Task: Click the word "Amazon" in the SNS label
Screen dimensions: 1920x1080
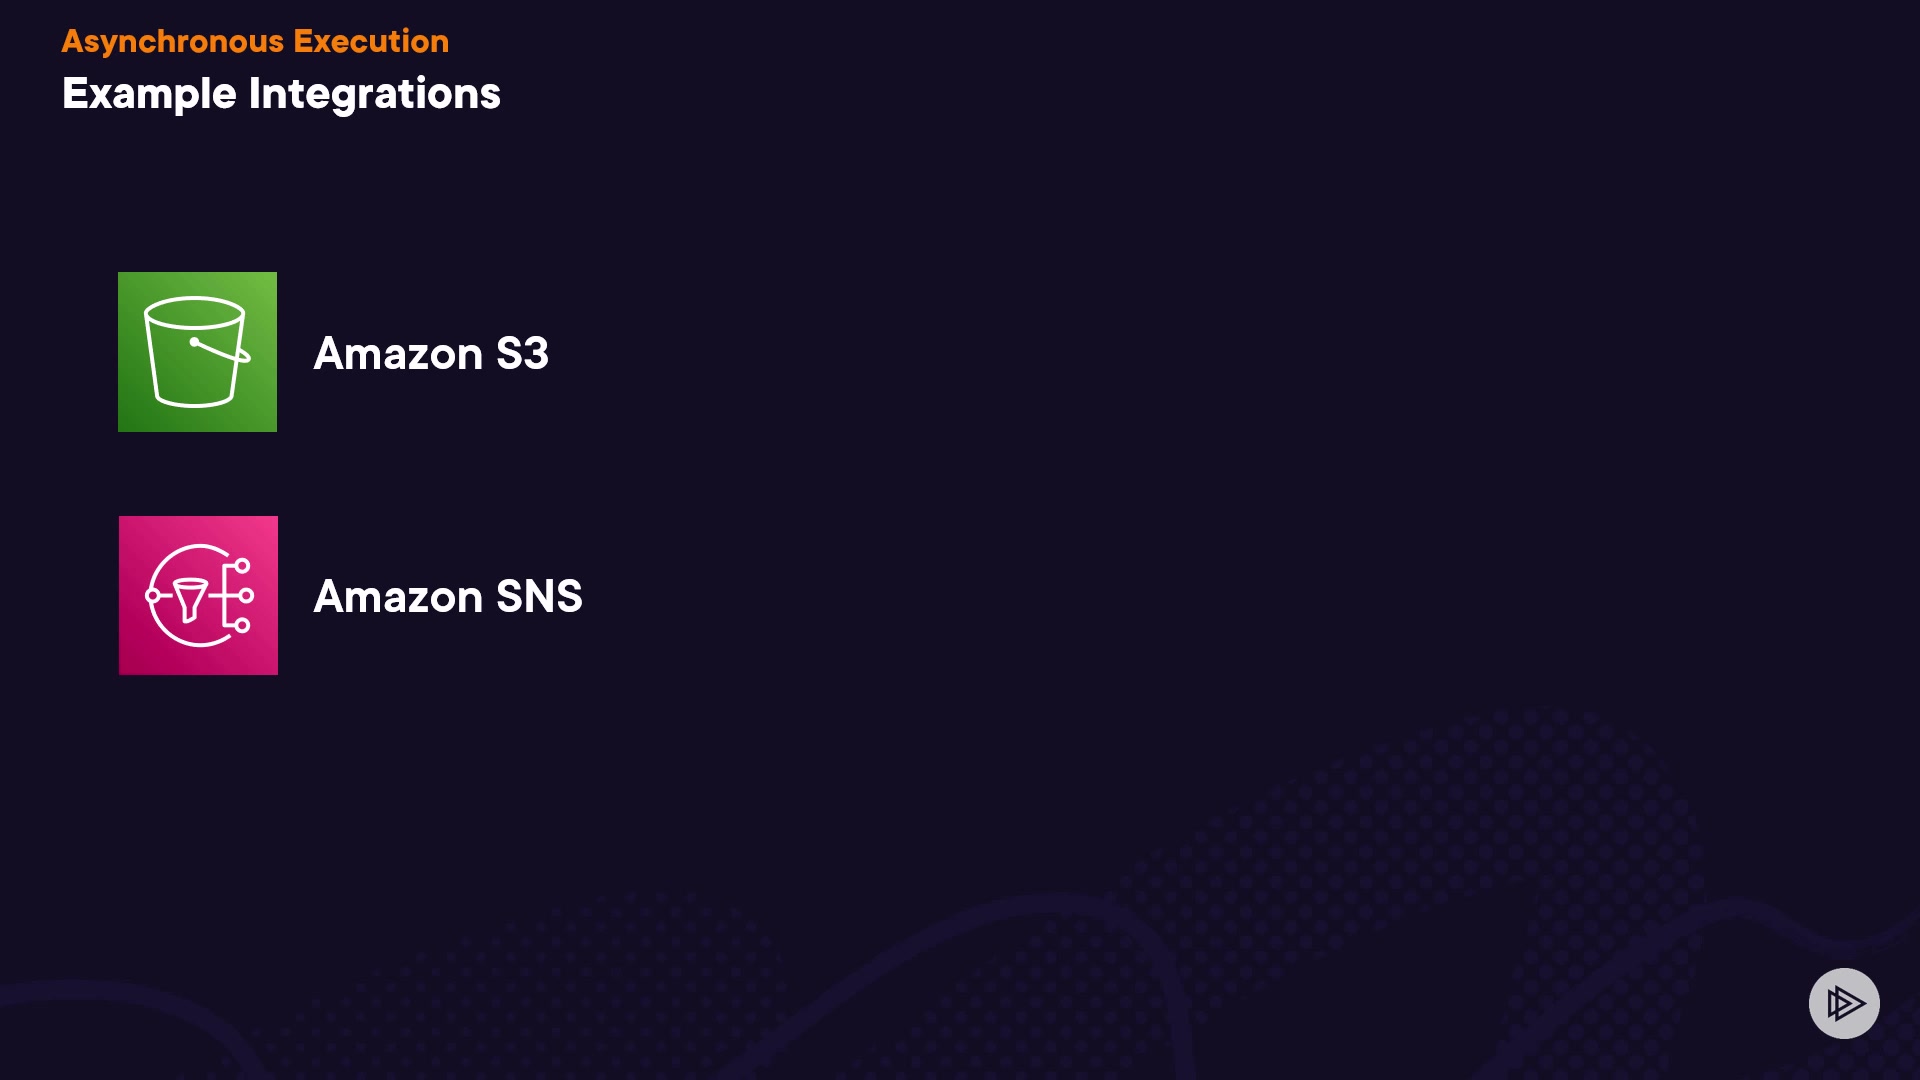Action: tap(398, 596)
